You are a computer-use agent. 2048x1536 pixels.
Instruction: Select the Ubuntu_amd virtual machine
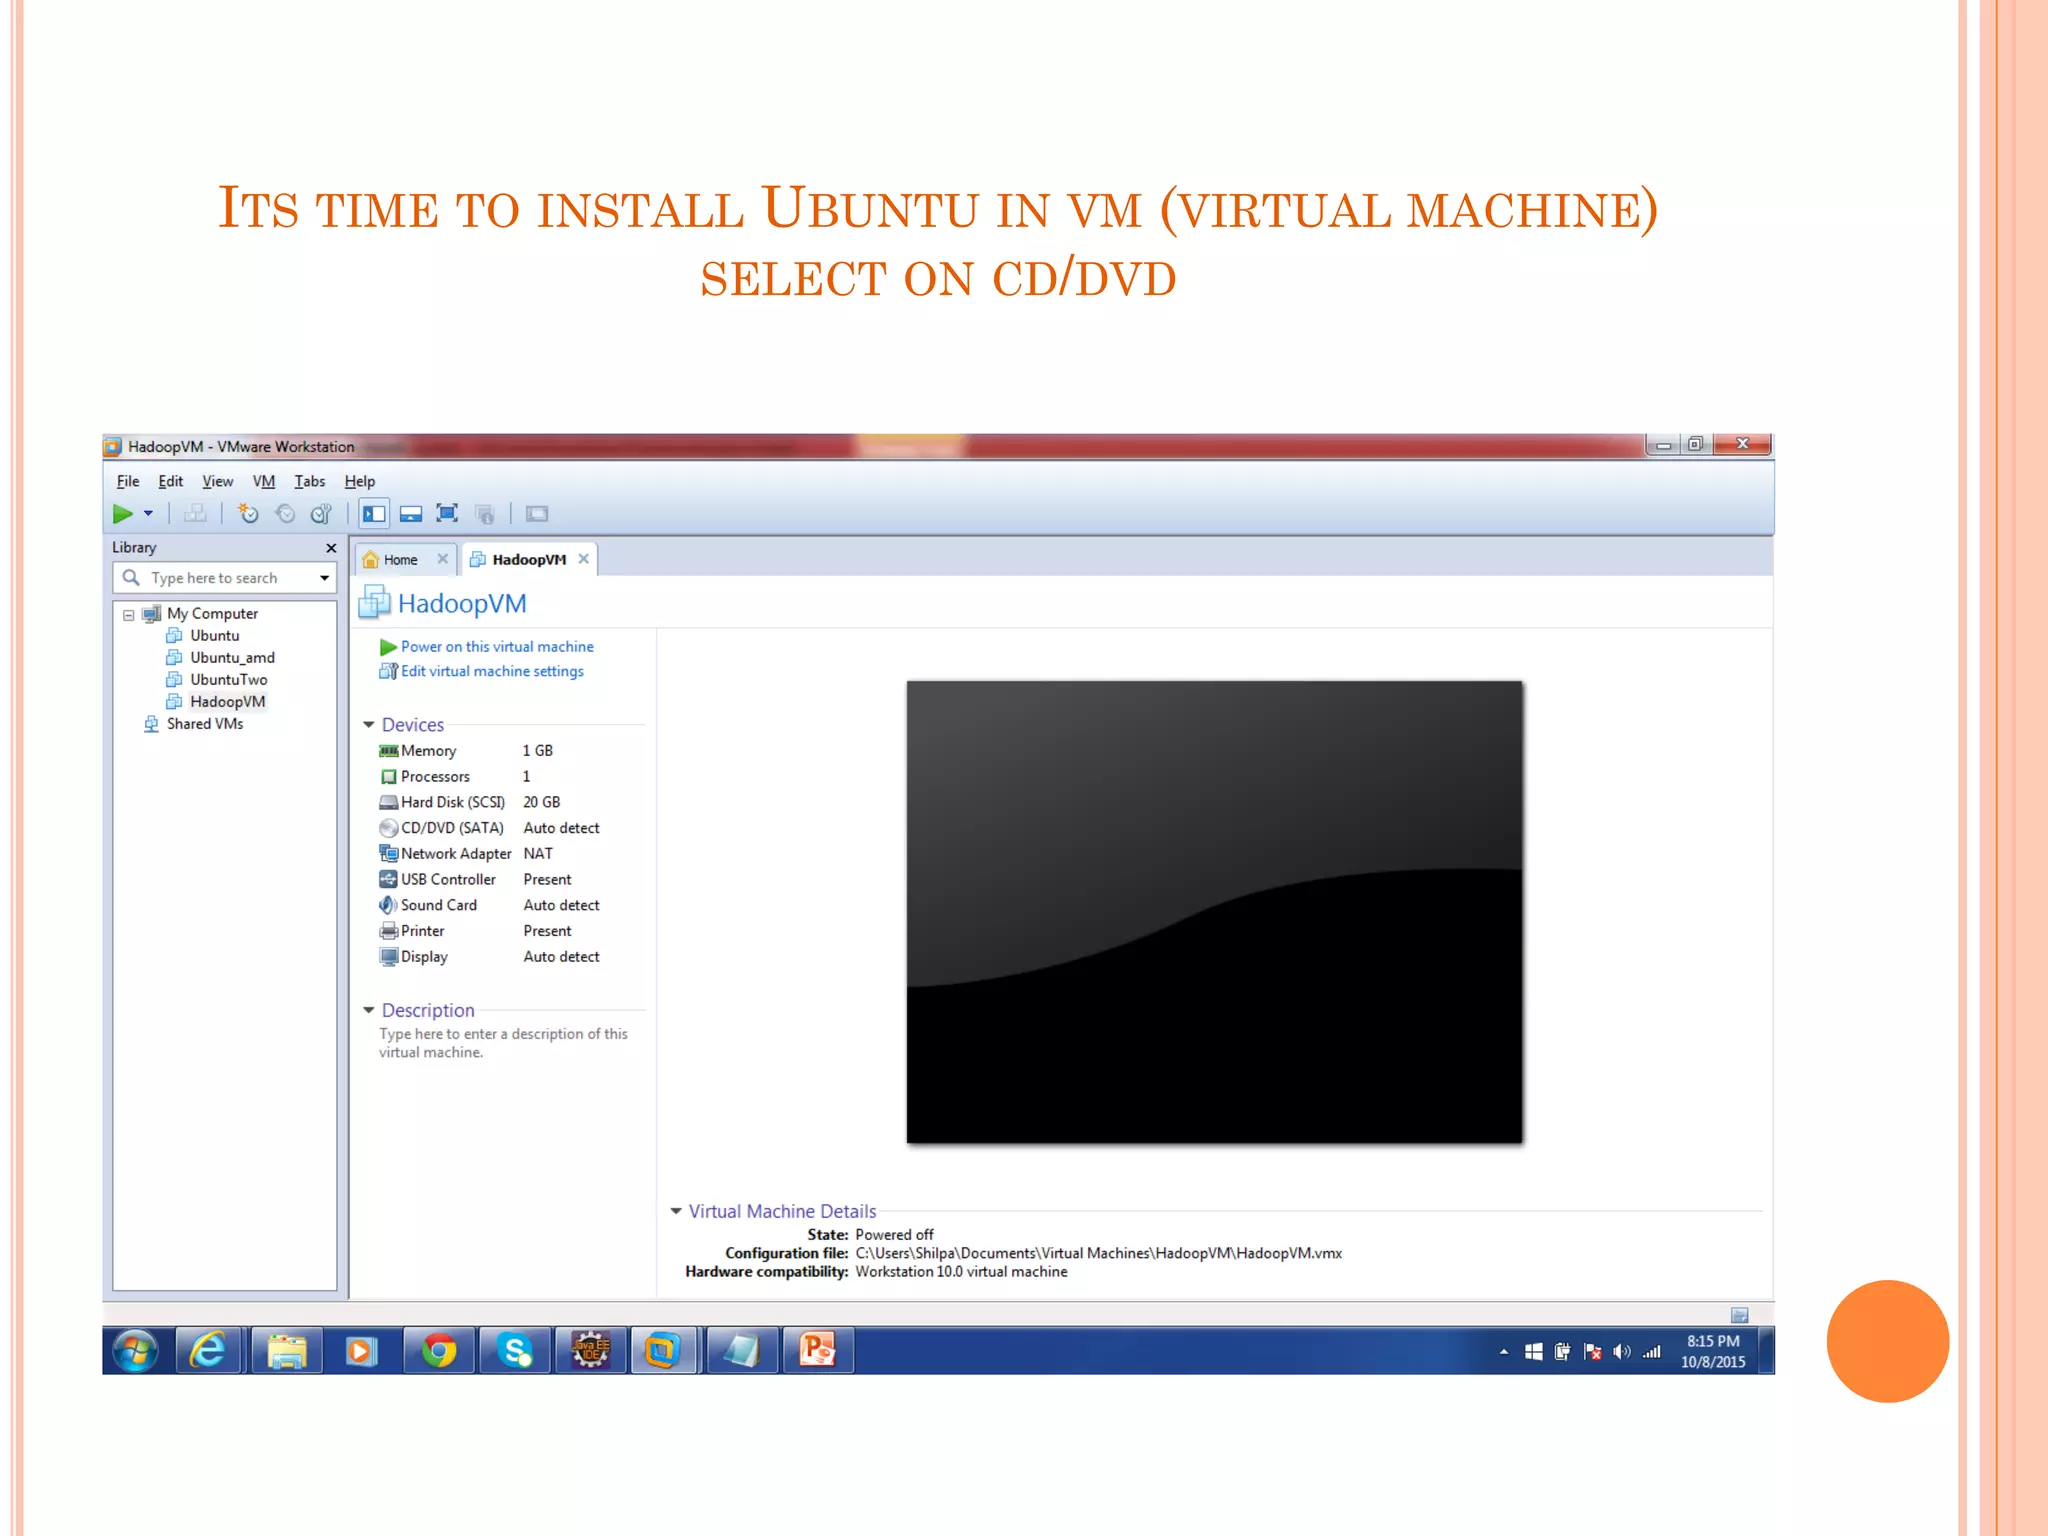tap(232, 657)
